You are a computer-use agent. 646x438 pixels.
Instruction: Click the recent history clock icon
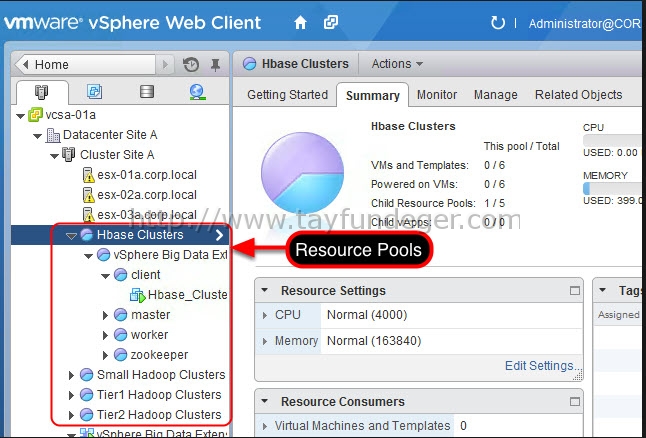point(191,65)
